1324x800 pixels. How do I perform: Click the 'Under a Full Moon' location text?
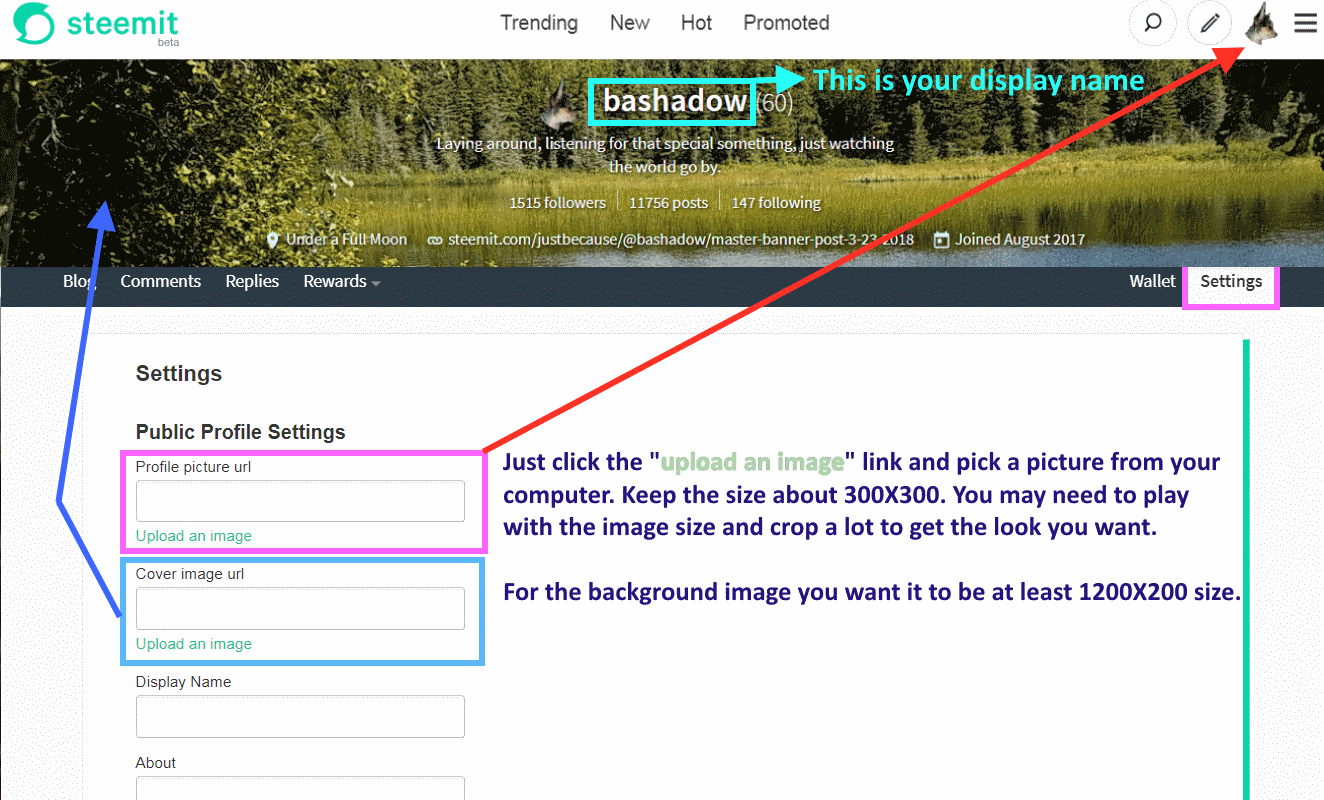click(x=347, y=240)
